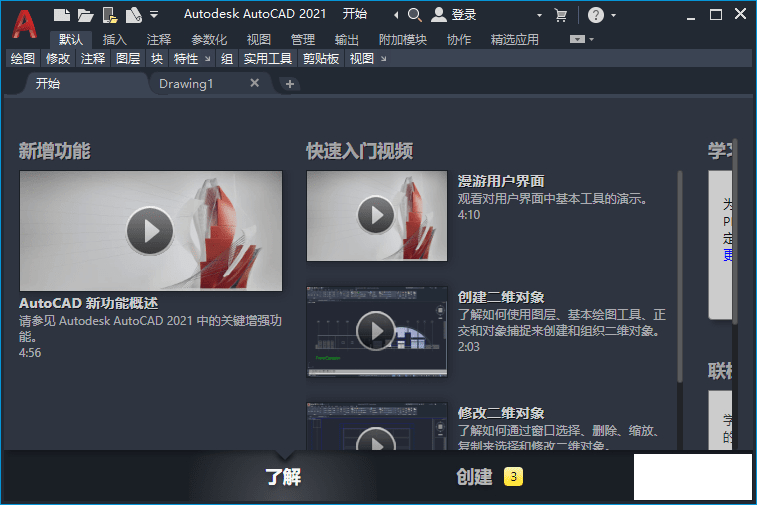Open the 附加模块 ribbon tab
This screenshot has height=505, width=757.
coord(403,40)
